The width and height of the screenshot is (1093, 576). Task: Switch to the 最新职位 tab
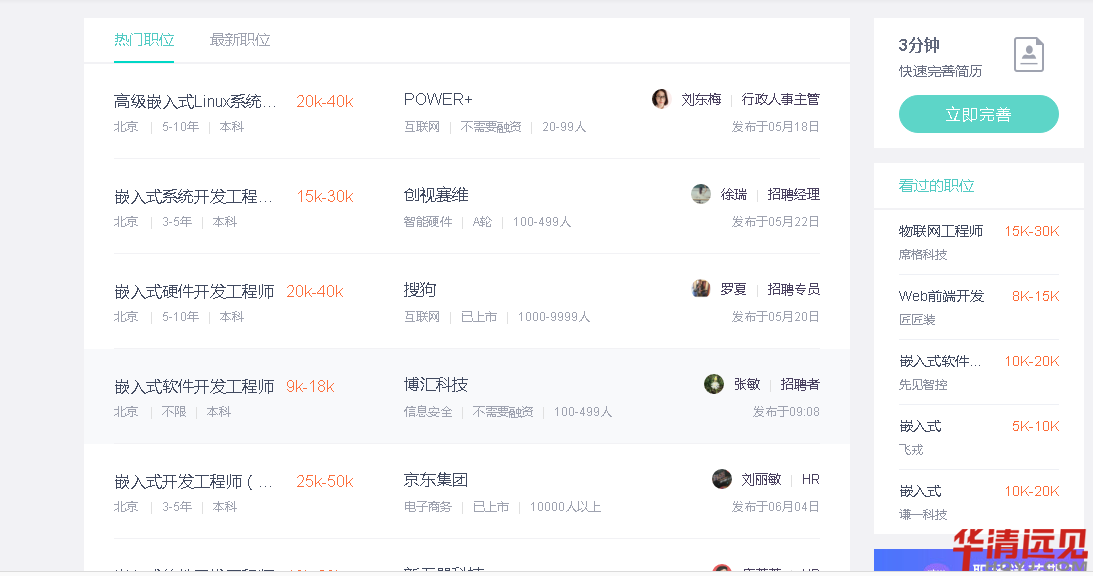tap(240, 40)
